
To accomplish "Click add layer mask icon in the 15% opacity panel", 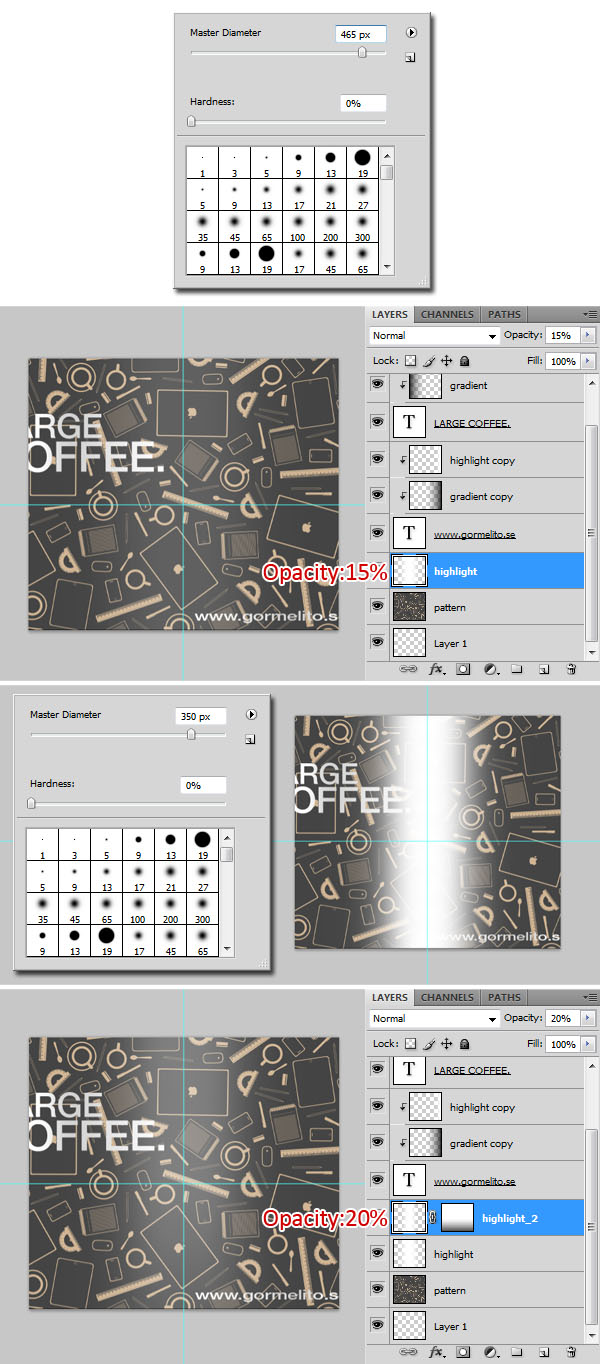I will (x=463, y=669).
